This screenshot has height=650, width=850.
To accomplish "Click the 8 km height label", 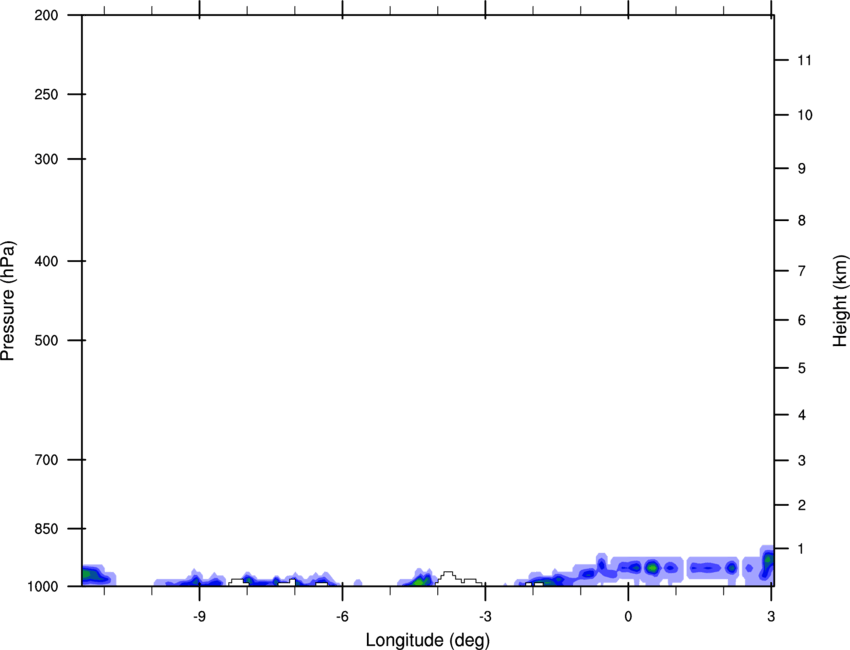I will coord(802,220).
